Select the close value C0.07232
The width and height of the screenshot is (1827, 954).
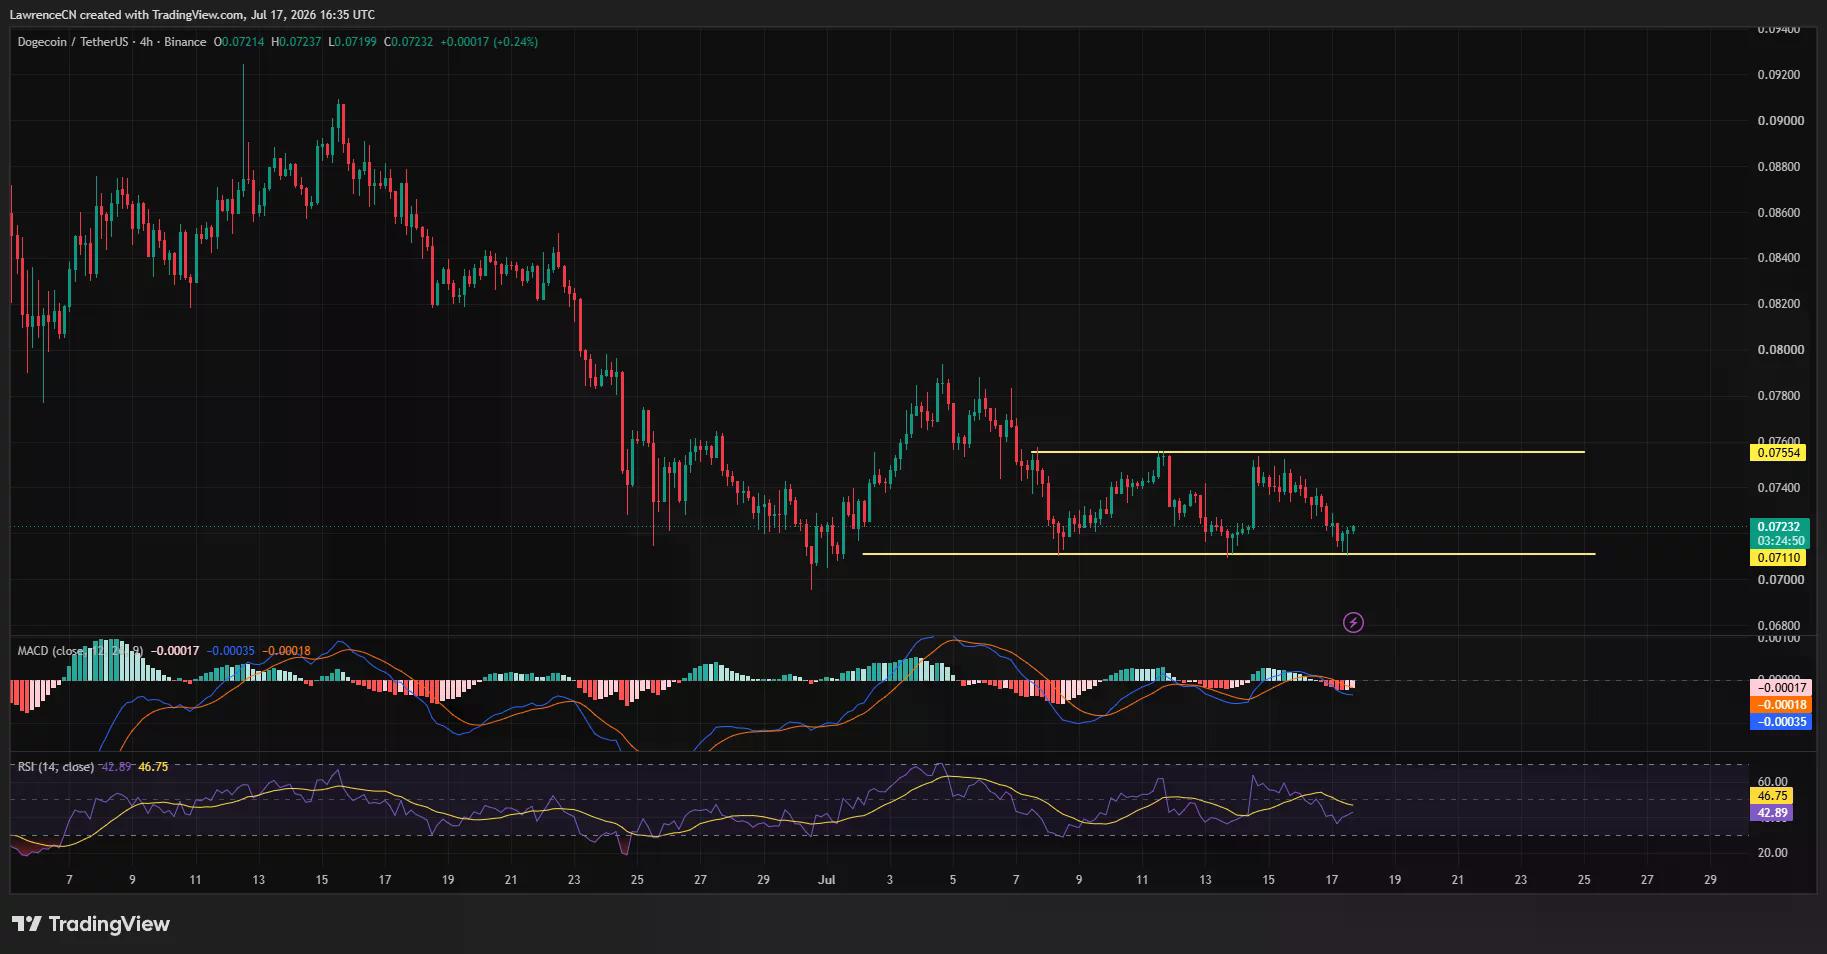408,42
